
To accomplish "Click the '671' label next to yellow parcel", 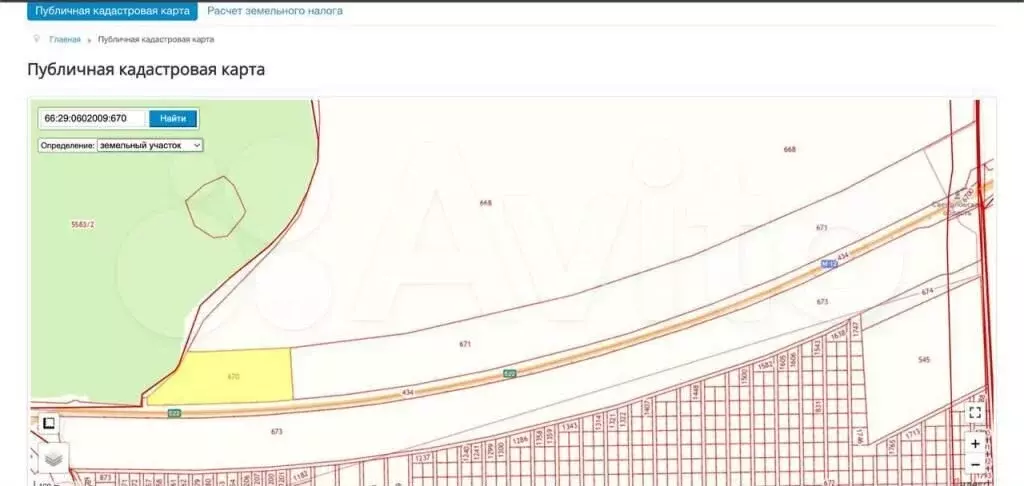I will [x=465, y=344].
